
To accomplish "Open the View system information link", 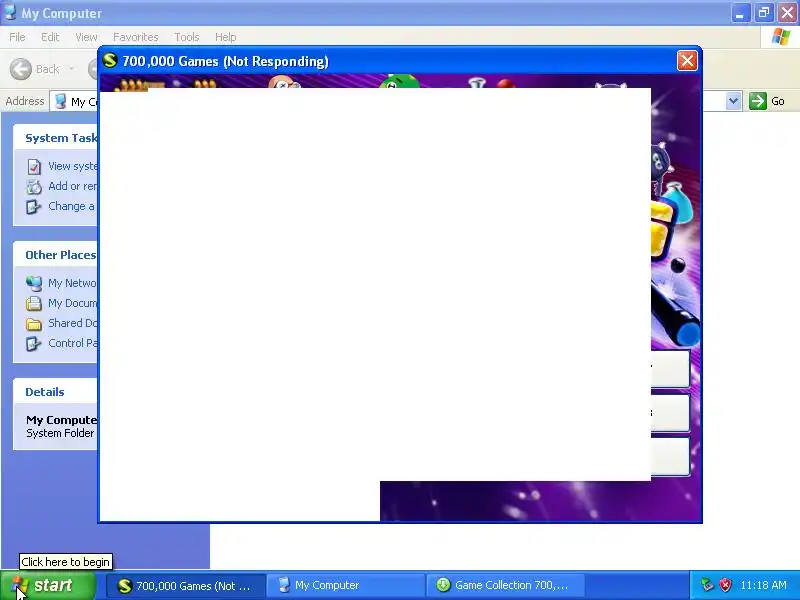I will (72, 166).
